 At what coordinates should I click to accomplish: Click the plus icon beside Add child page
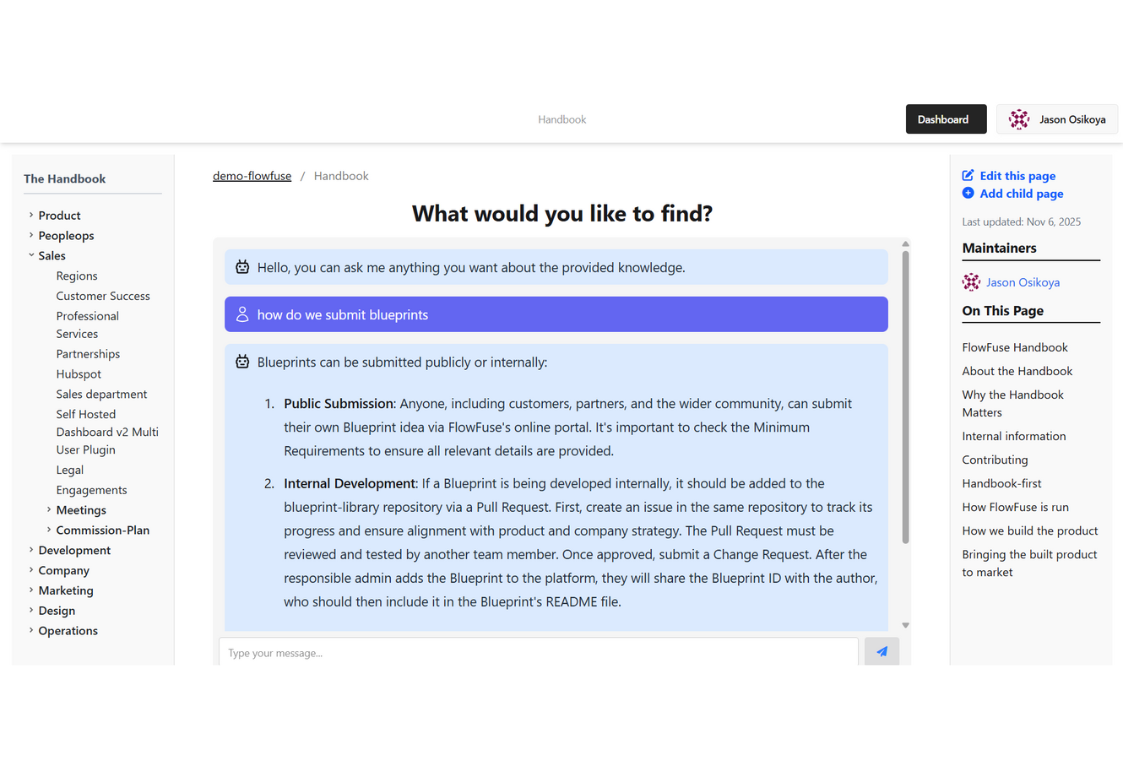(967, 193)
